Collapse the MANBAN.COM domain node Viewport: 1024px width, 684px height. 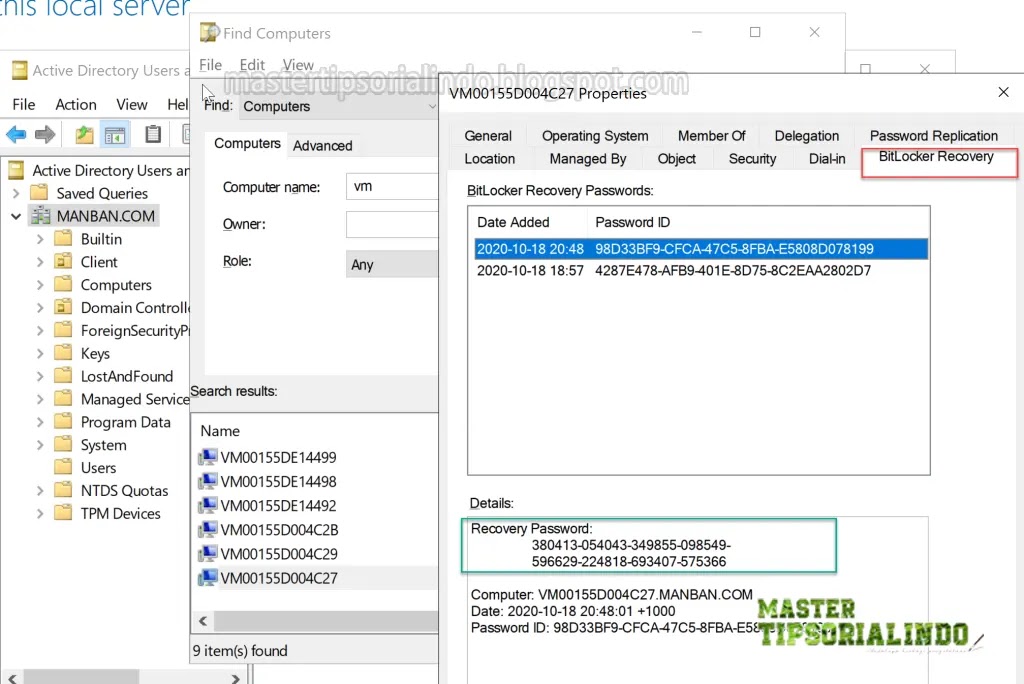[16, 216]
